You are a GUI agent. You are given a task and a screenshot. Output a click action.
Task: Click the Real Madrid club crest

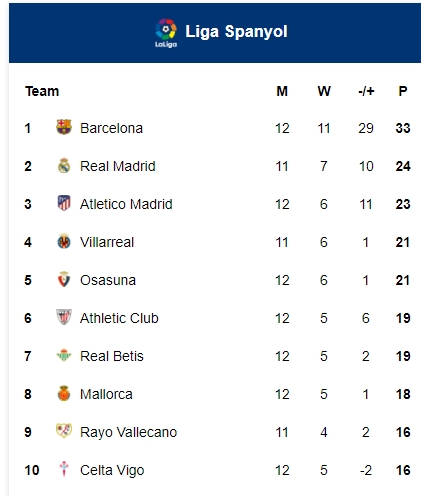tap(64, 165)
